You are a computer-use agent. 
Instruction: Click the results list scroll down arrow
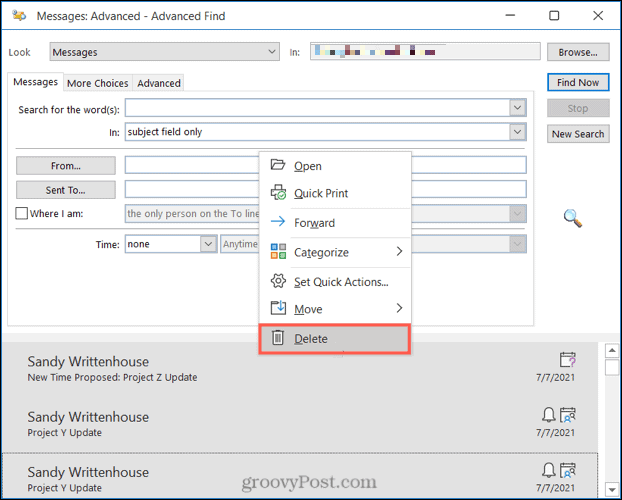tap(612, 489)
